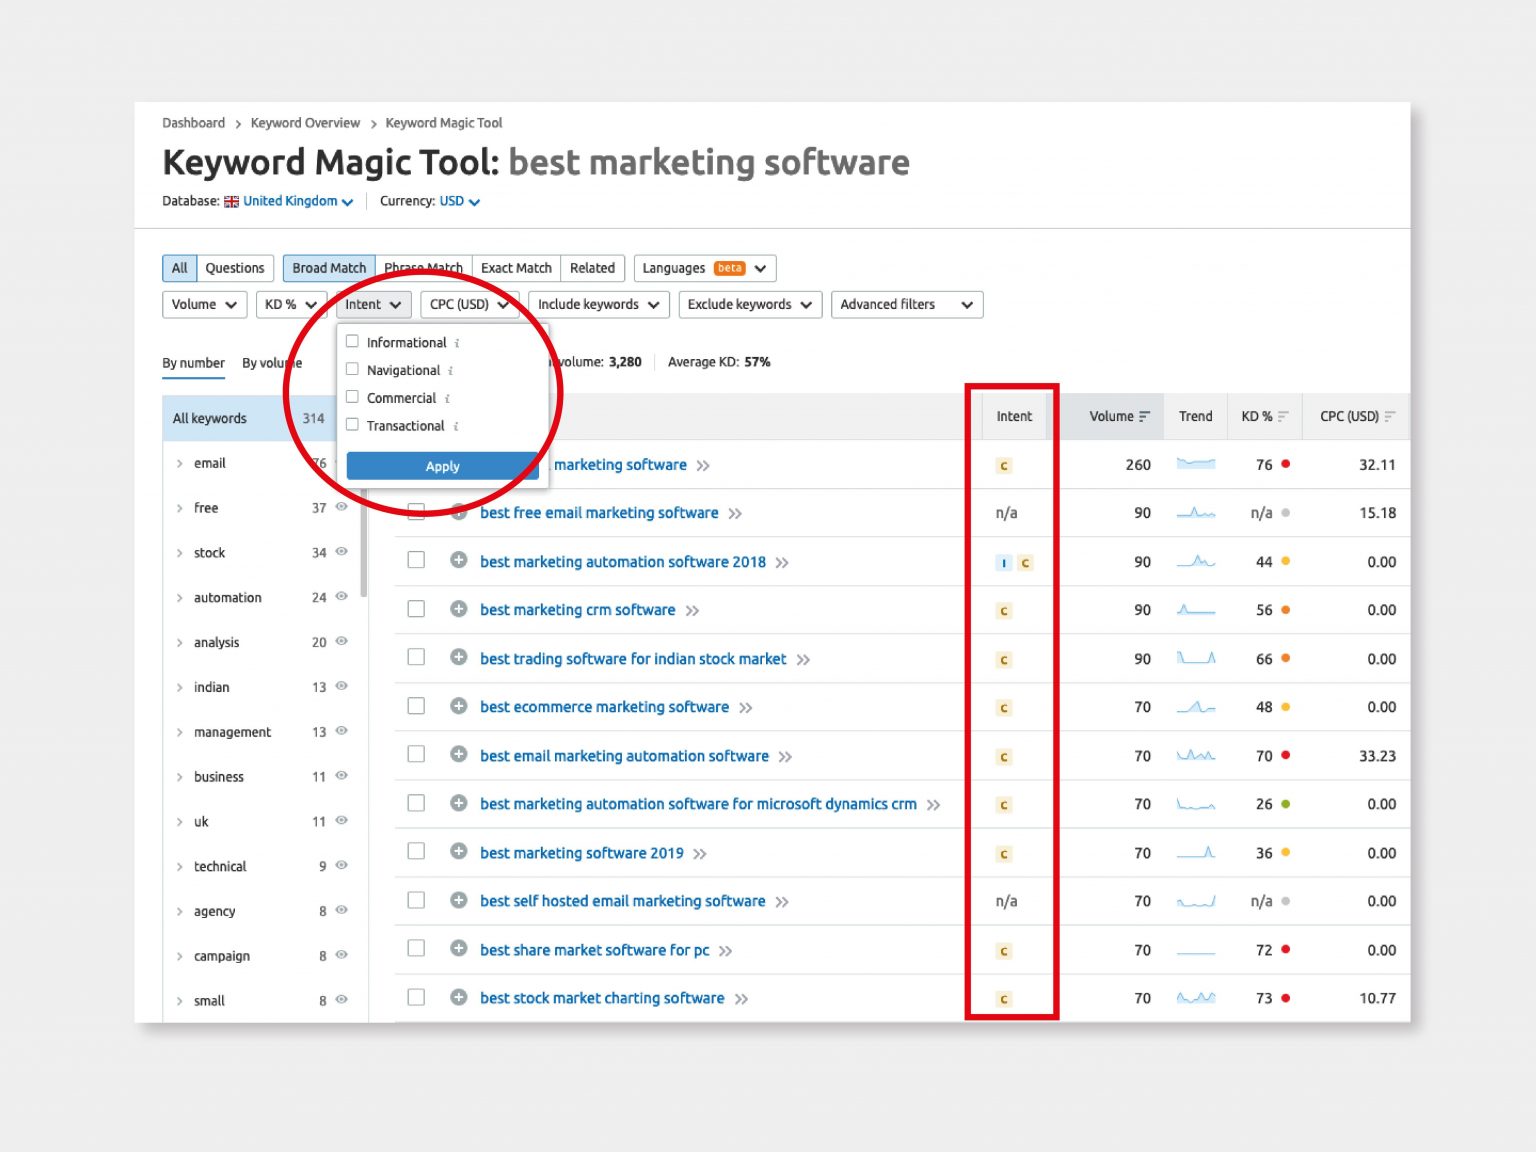Viewport: 1536px width, 1152px height.
Task: Open the Advanced filters dropdown
Action: click(x=905, y=304)
